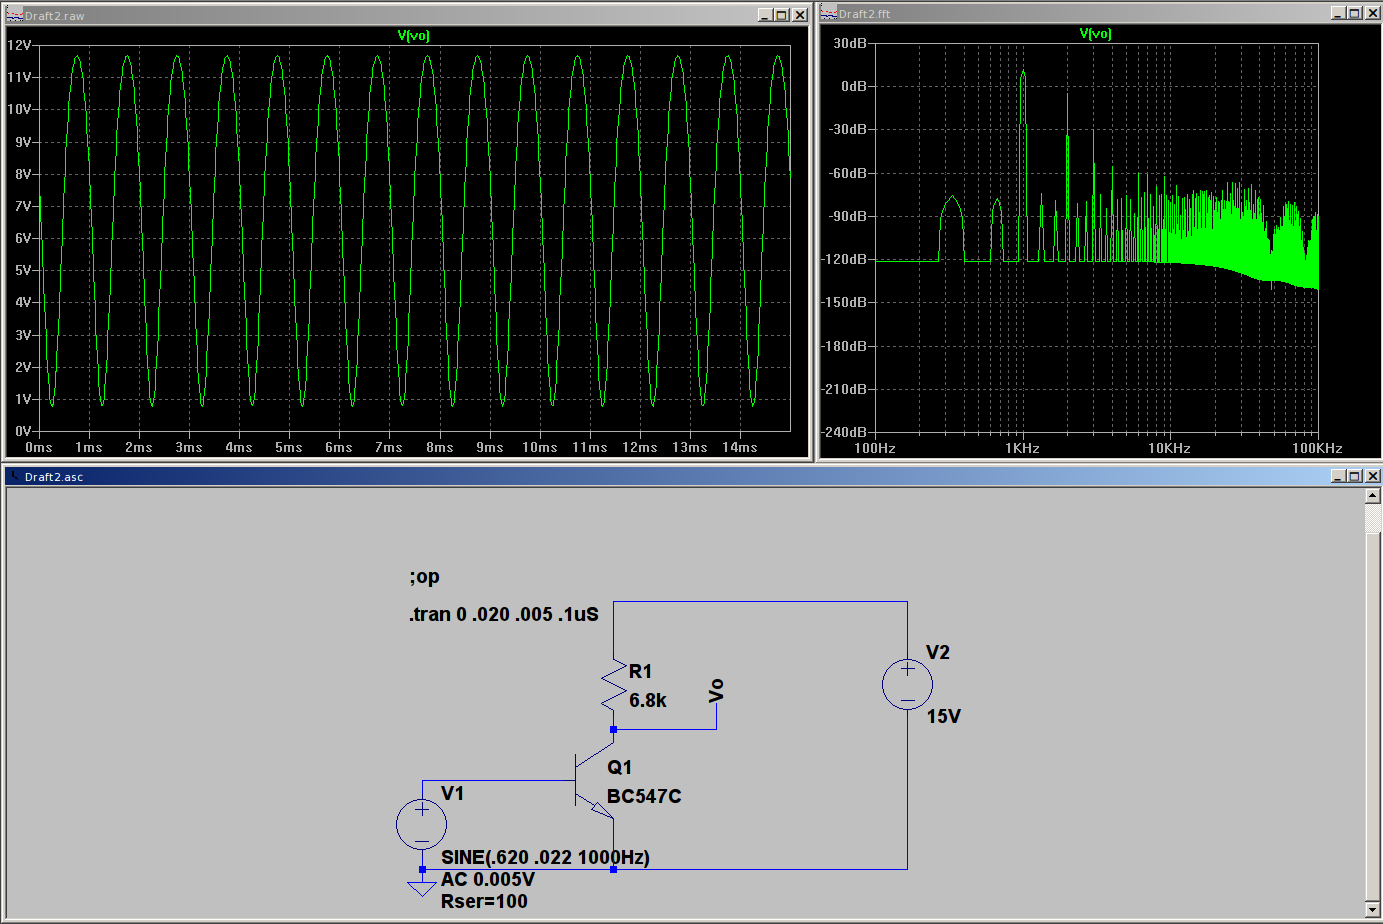Minimize the Draft2.fft window

pos(1338,13)
